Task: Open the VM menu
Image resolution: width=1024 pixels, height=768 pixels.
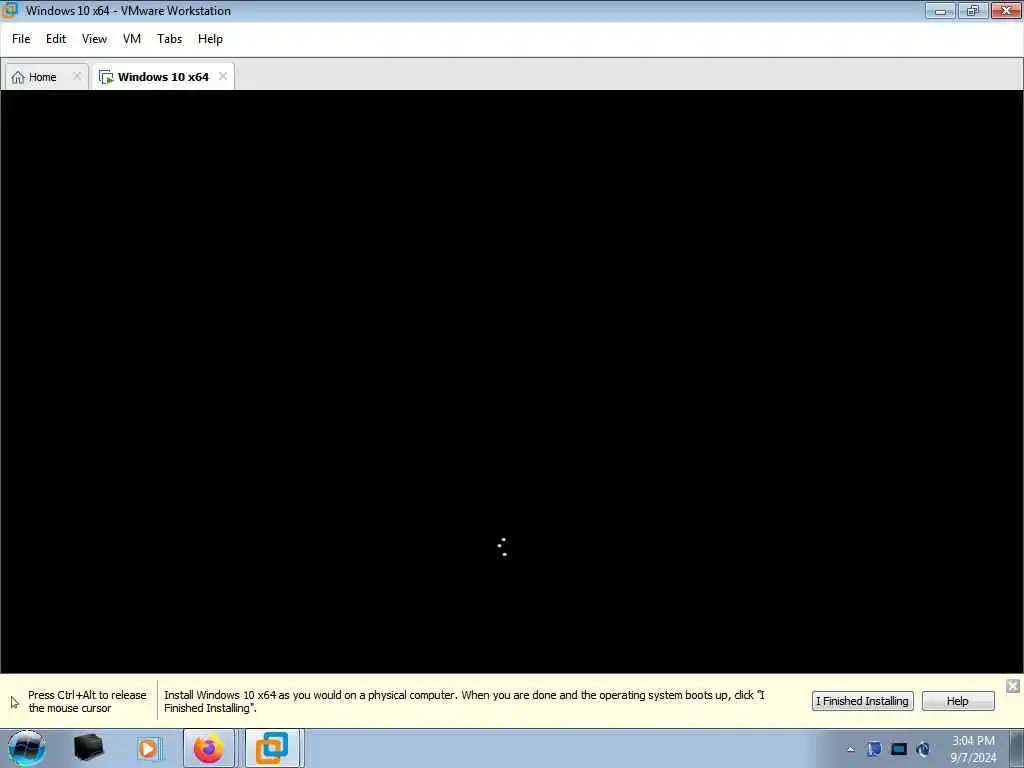Action: coord(132,39)
